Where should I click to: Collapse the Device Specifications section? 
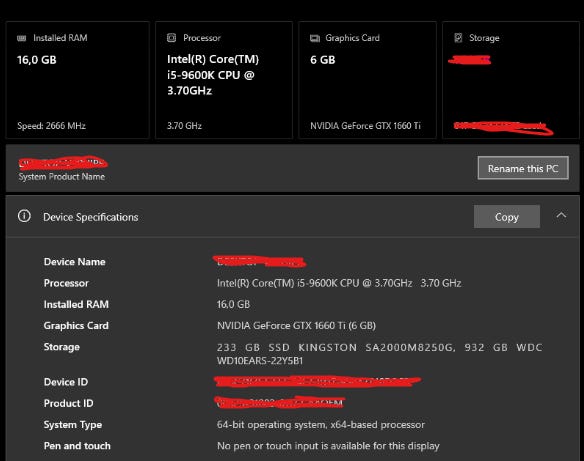(x=561, y=215)
